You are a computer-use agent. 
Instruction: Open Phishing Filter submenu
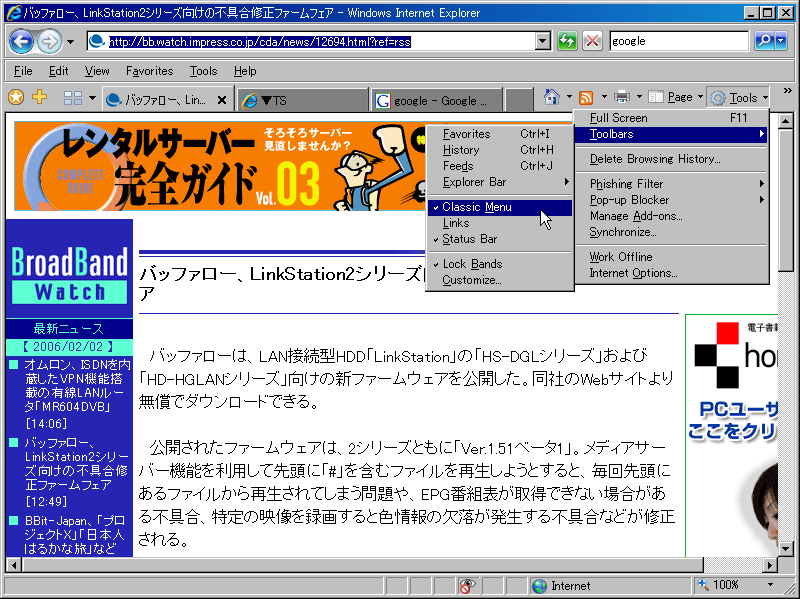(671, 184)
